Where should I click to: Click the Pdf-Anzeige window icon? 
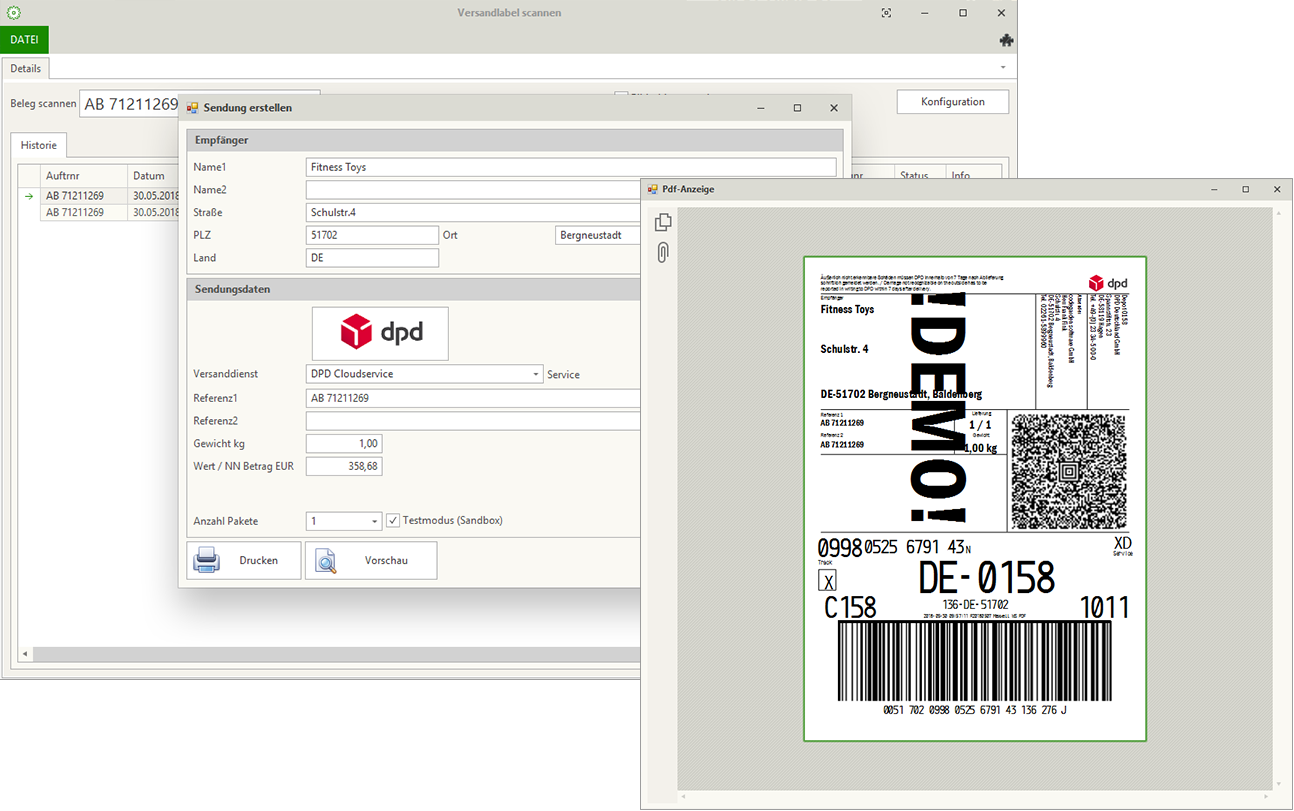652,189
